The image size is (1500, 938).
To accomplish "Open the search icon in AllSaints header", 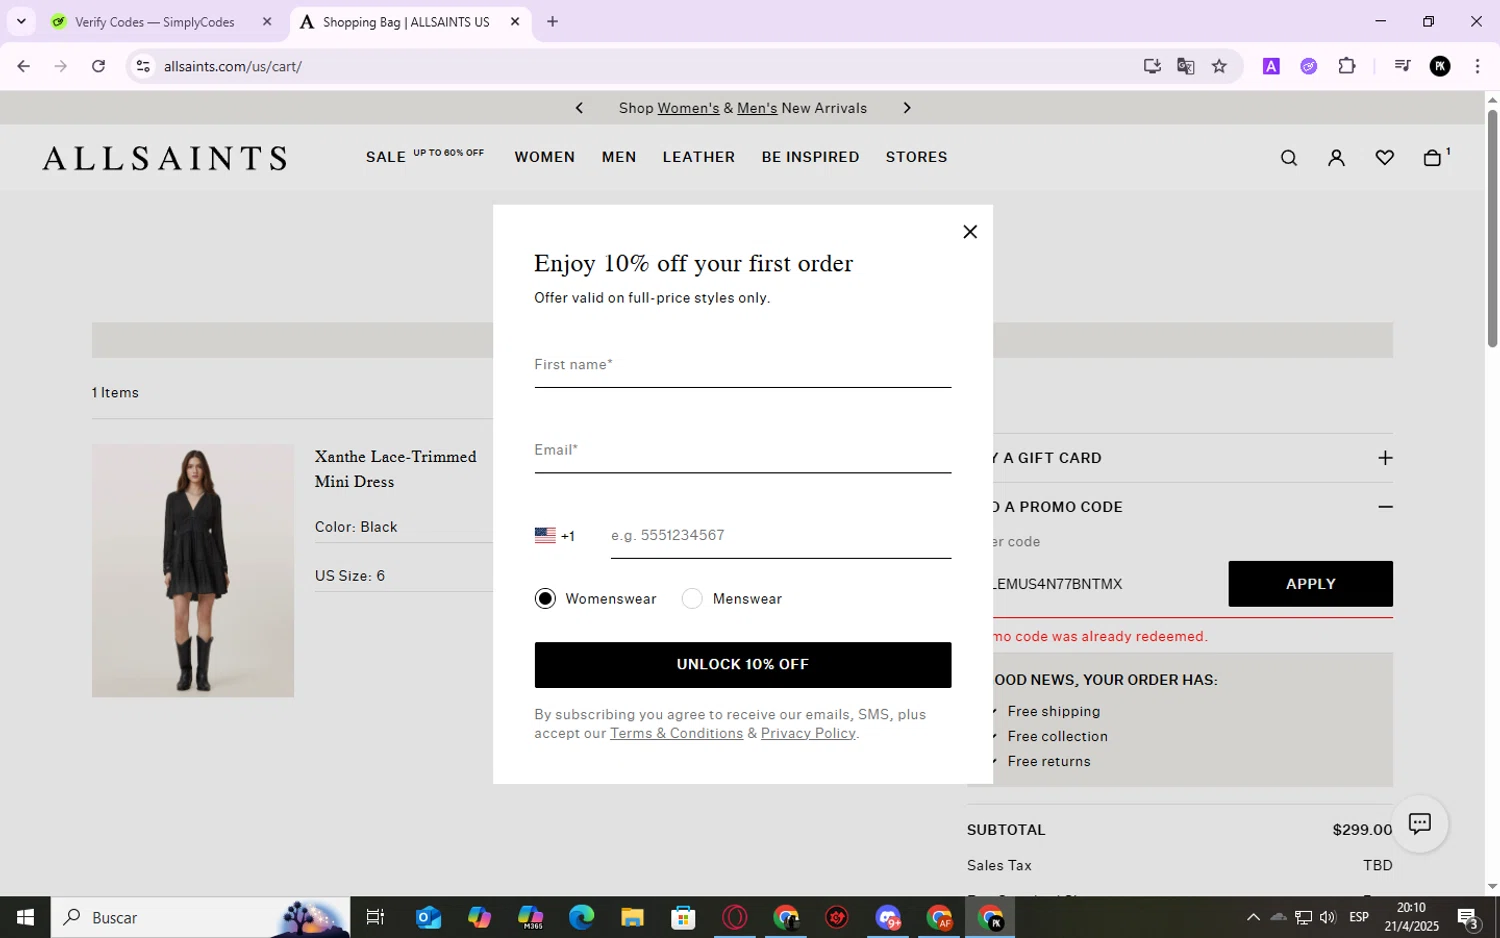I will 1288,158.
